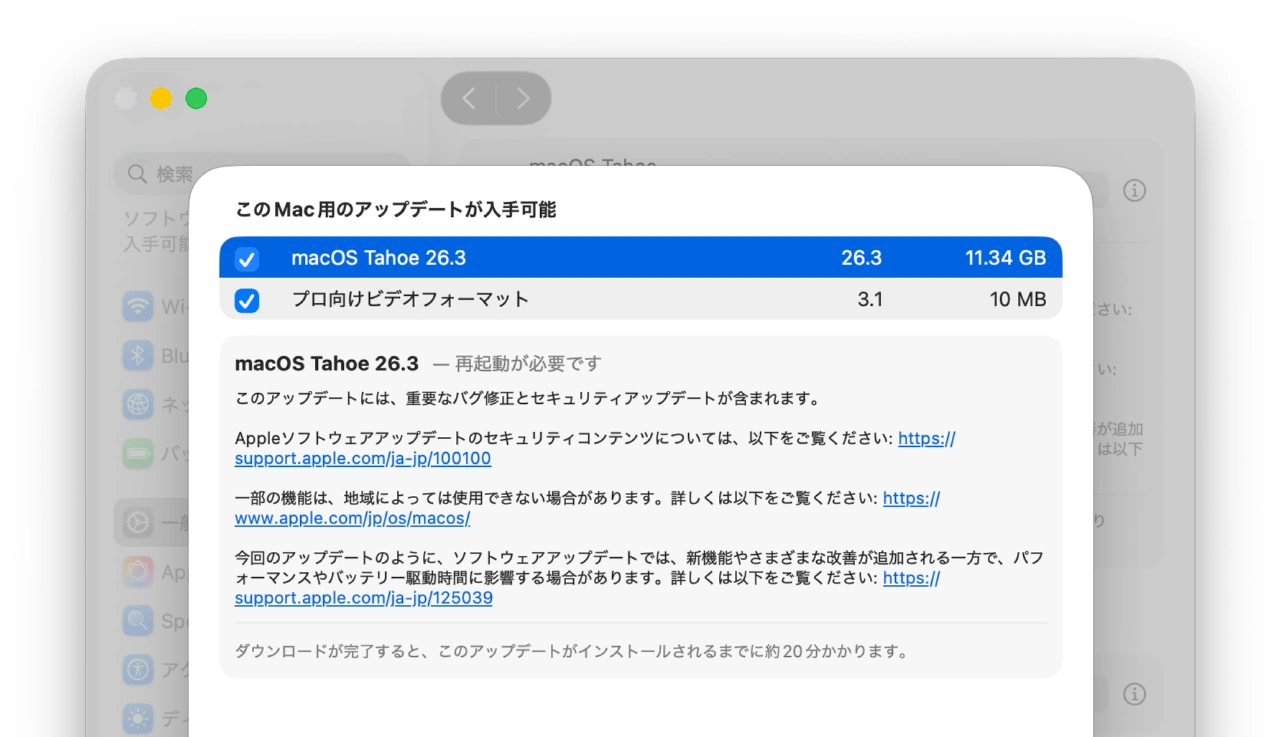This screenshot has width=1280, height=737.
Task: Select the Bluetooth icon in the sidebar
Action: pyautogui.click(x=140, y=356)
